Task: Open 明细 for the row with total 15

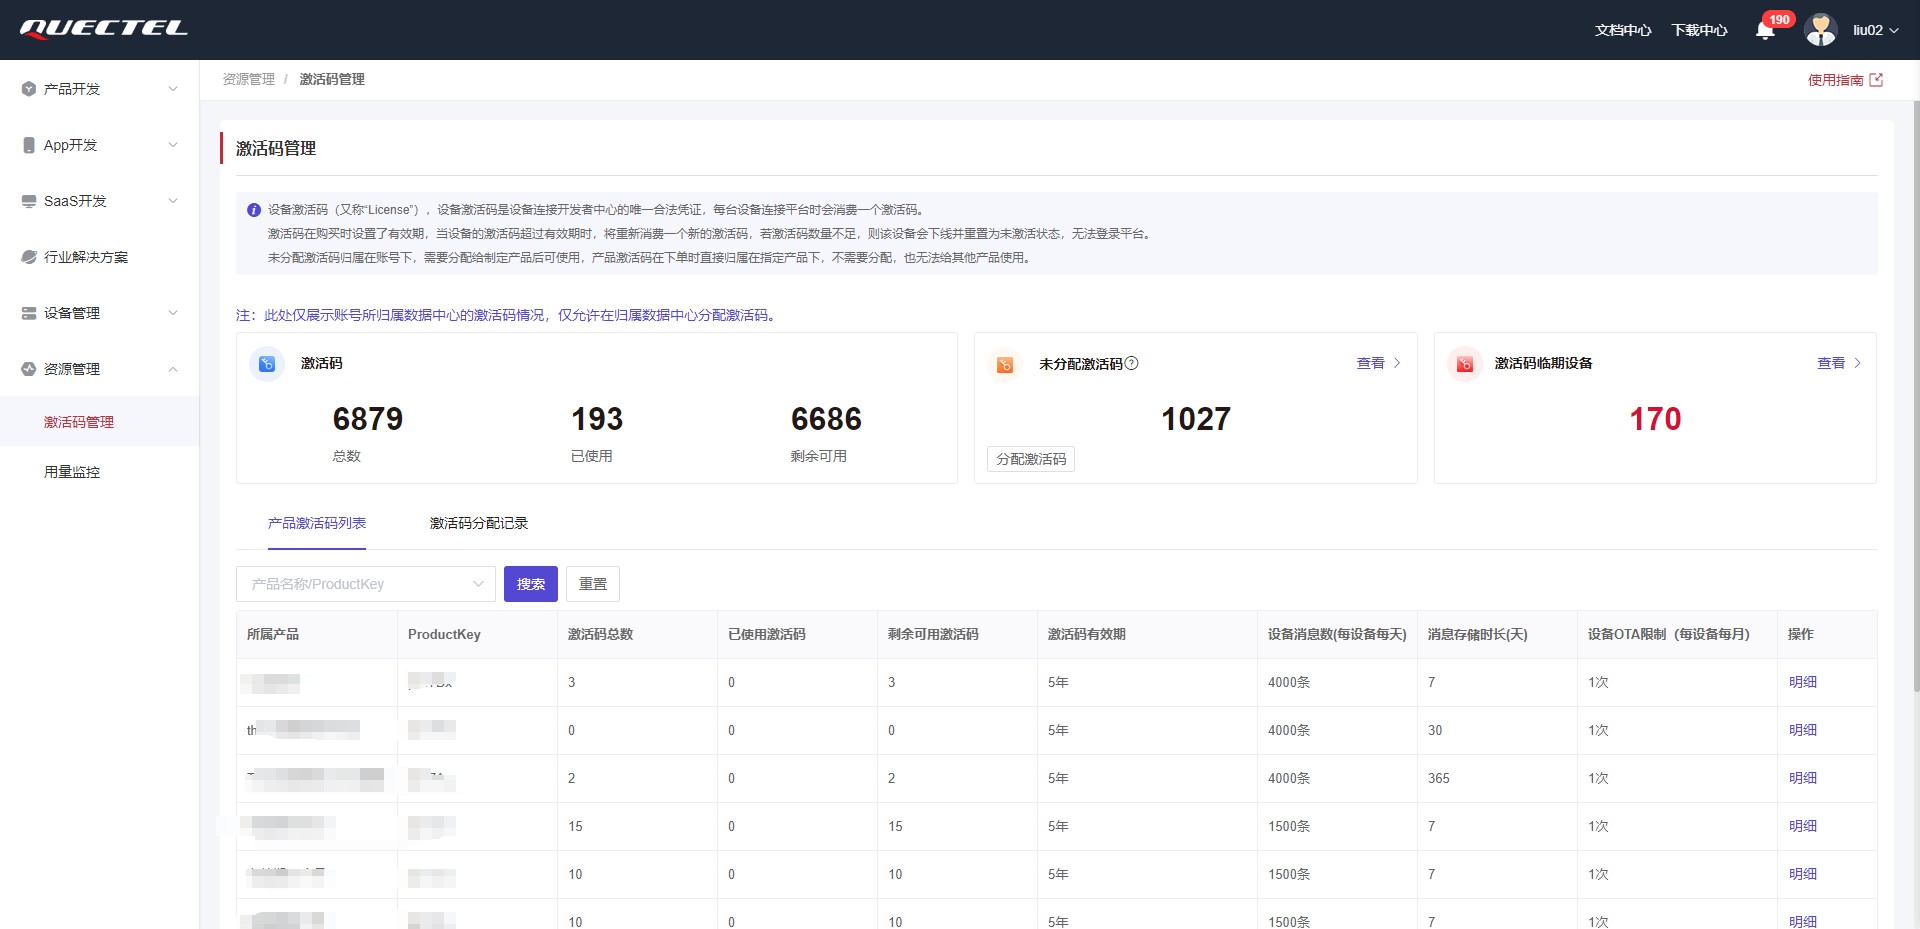Action: pyautogui.click(x=1803, y=826)
